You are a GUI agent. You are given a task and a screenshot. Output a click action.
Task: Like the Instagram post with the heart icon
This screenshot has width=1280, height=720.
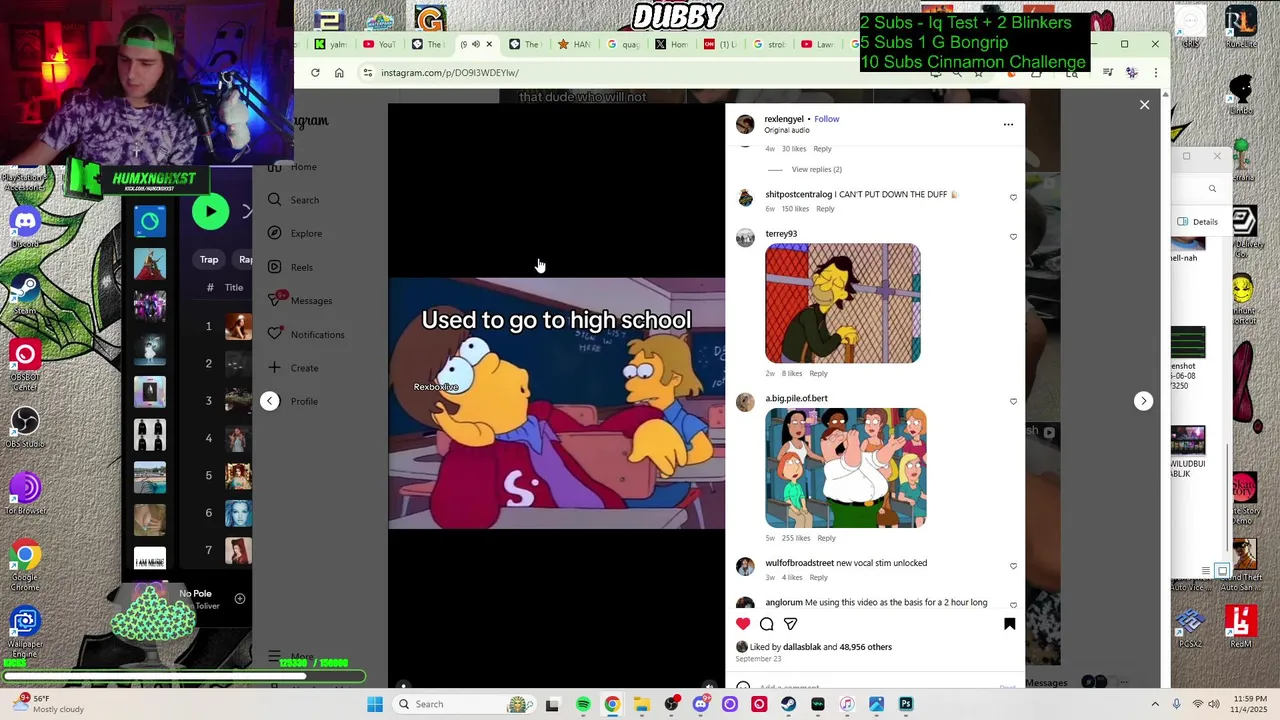tap(743, 624)
